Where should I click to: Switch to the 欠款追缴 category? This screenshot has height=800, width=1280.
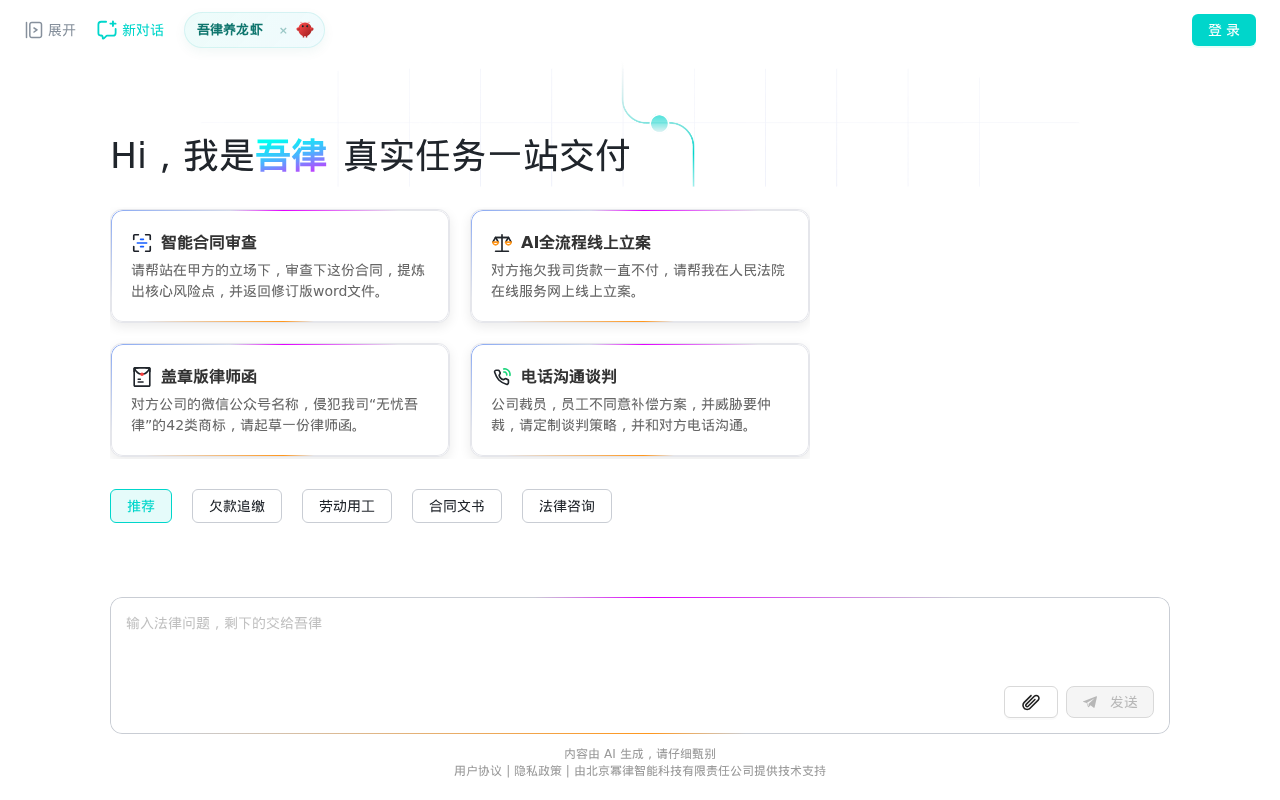point(237,506)
